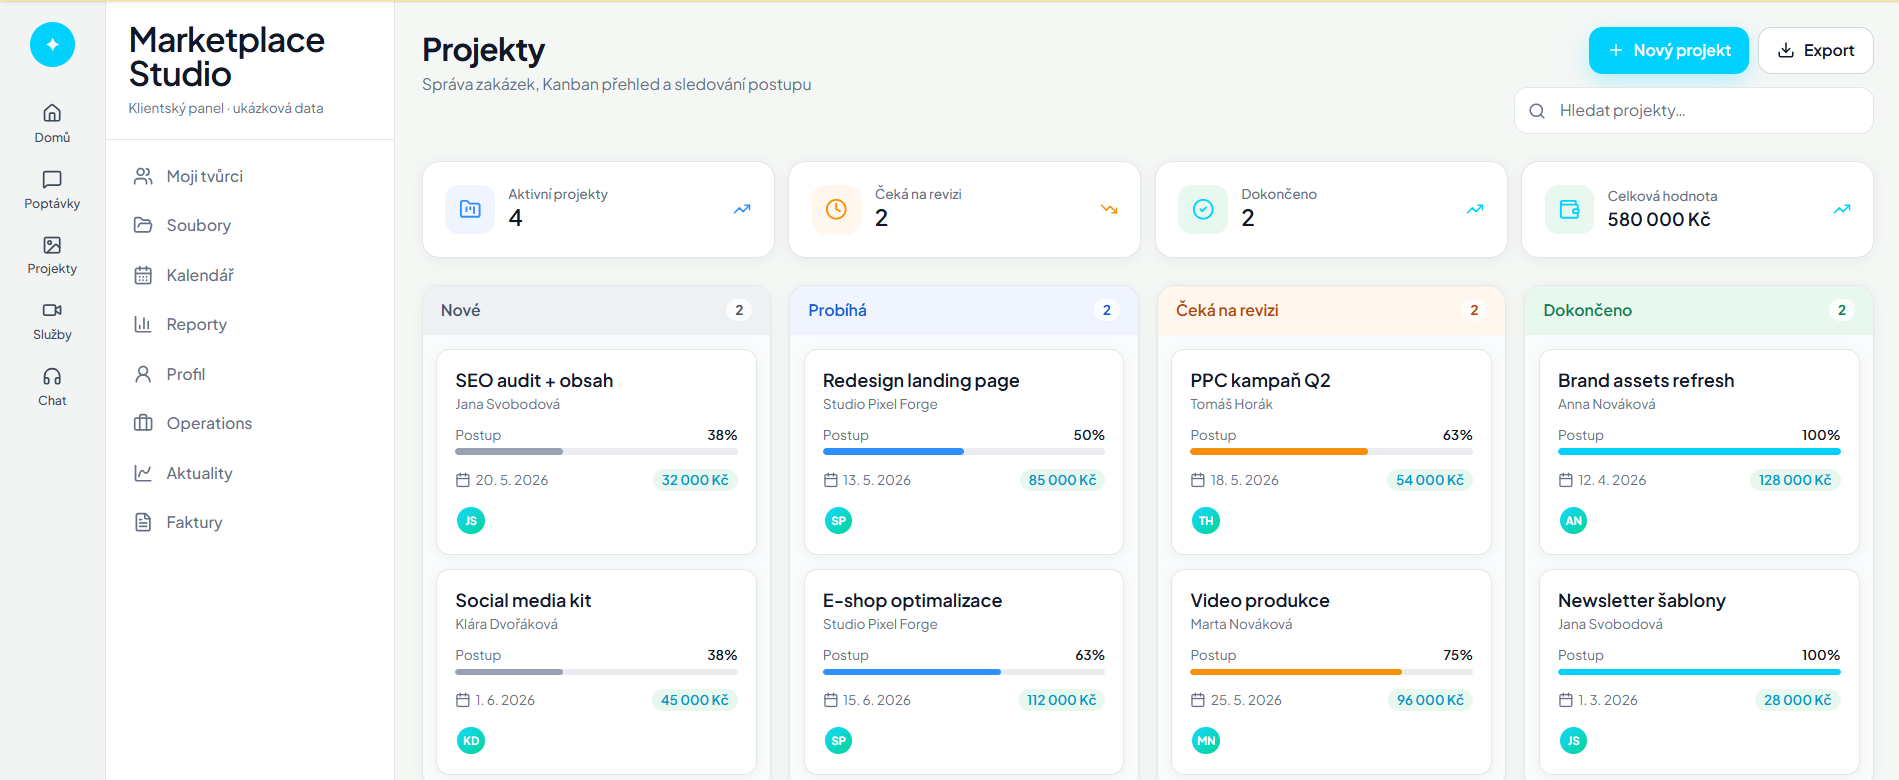Click SP avatar on Redesign landing page
The height and width of the screenshot is (780, 1899).
tap(838, 520)
